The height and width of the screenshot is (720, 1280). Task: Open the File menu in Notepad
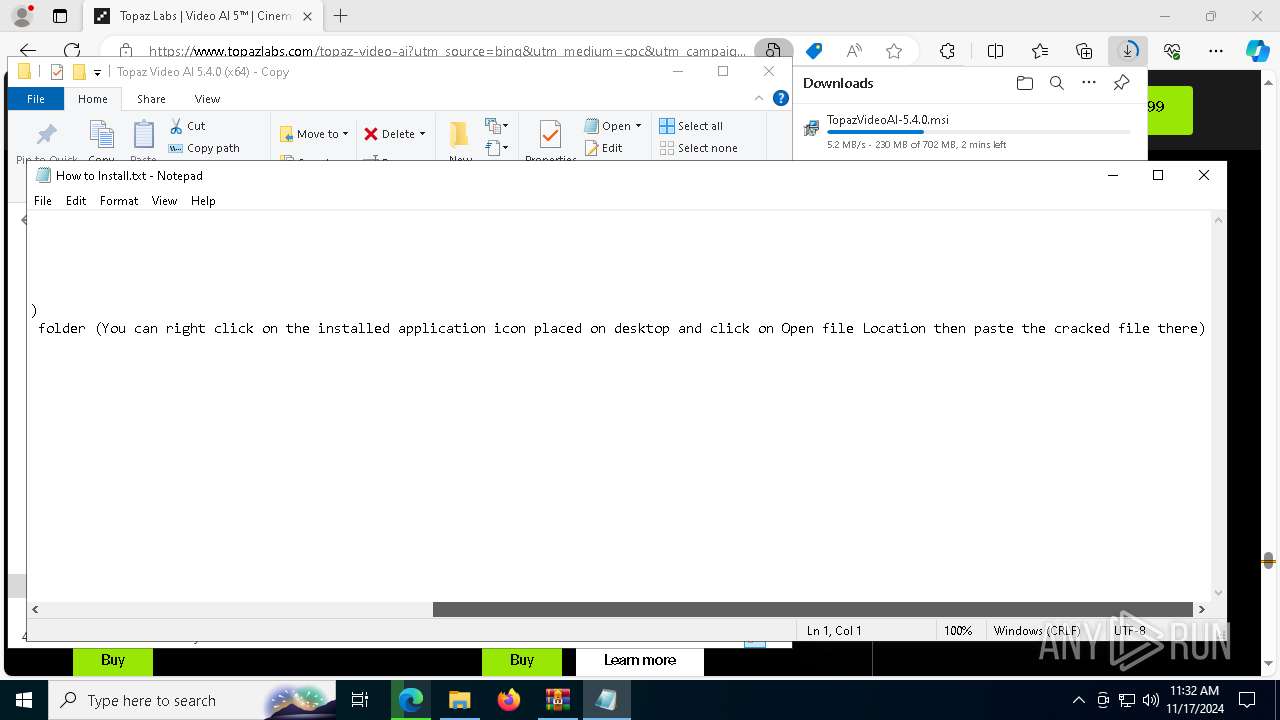[x=43, y=201]
